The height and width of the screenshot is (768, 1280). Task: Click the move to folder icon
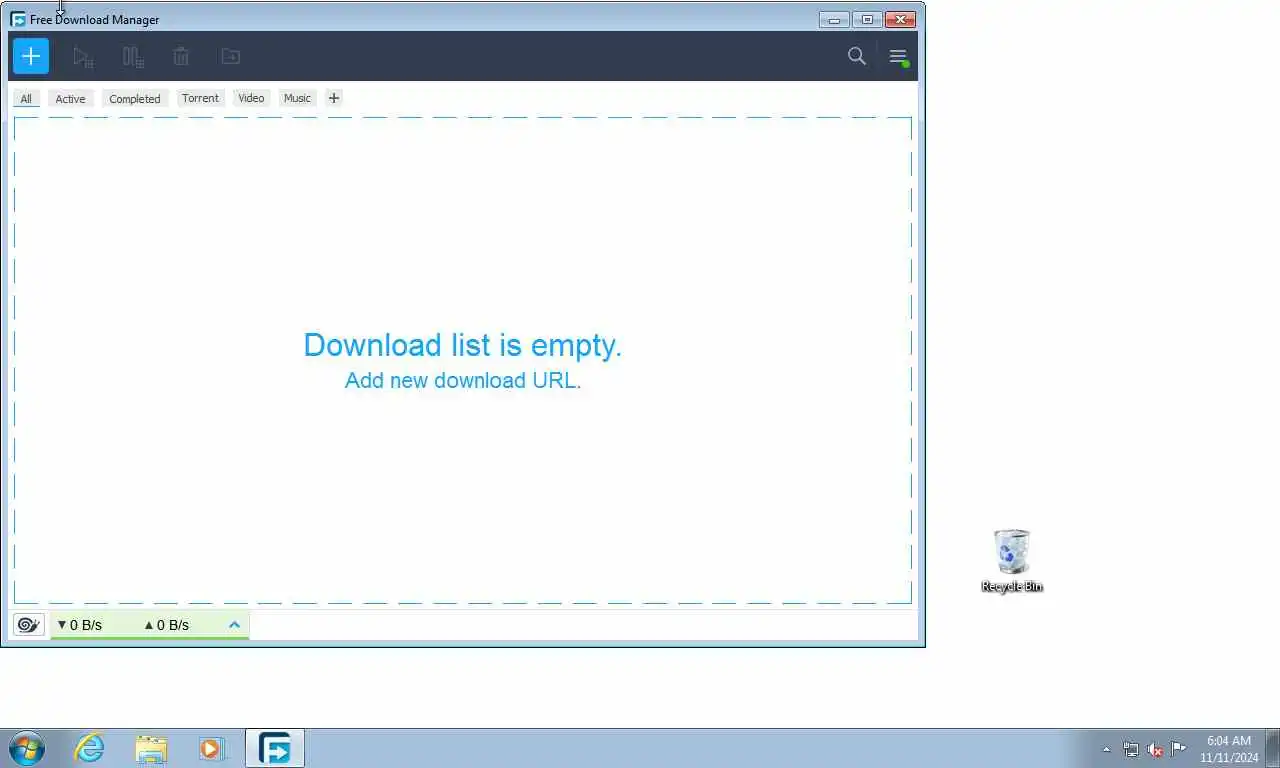click(231, 57)
